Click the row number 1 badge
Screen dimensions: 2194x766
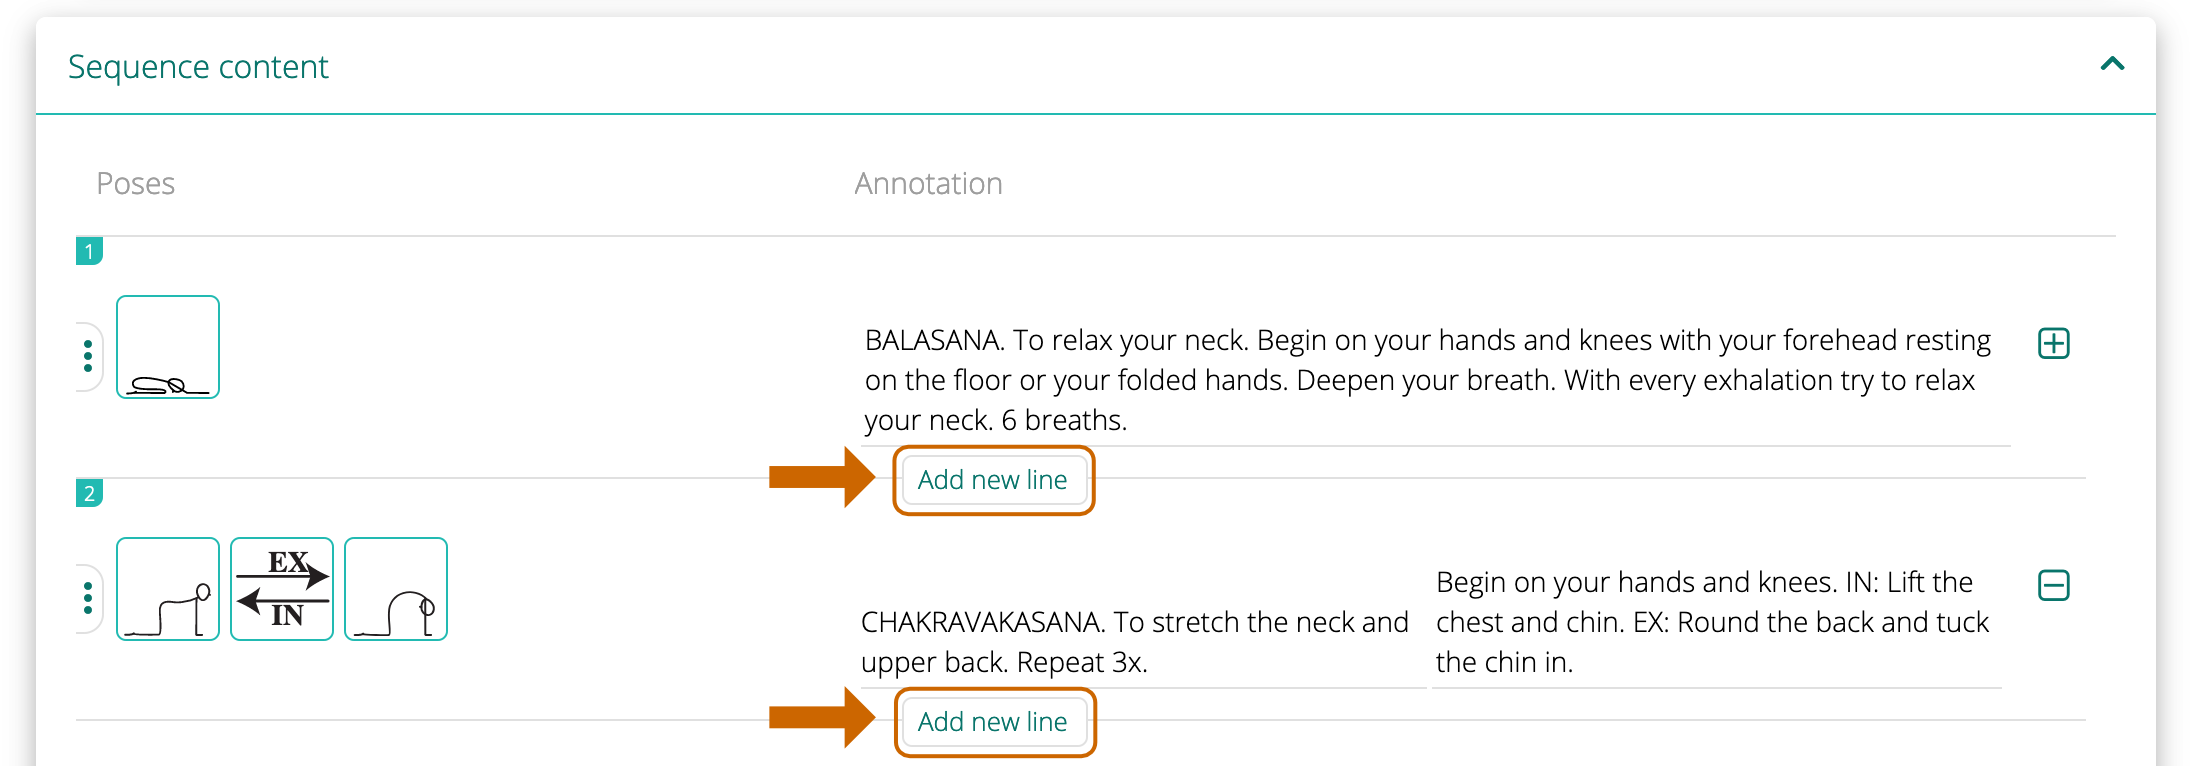pyautogui.click(x=89, y=251)
